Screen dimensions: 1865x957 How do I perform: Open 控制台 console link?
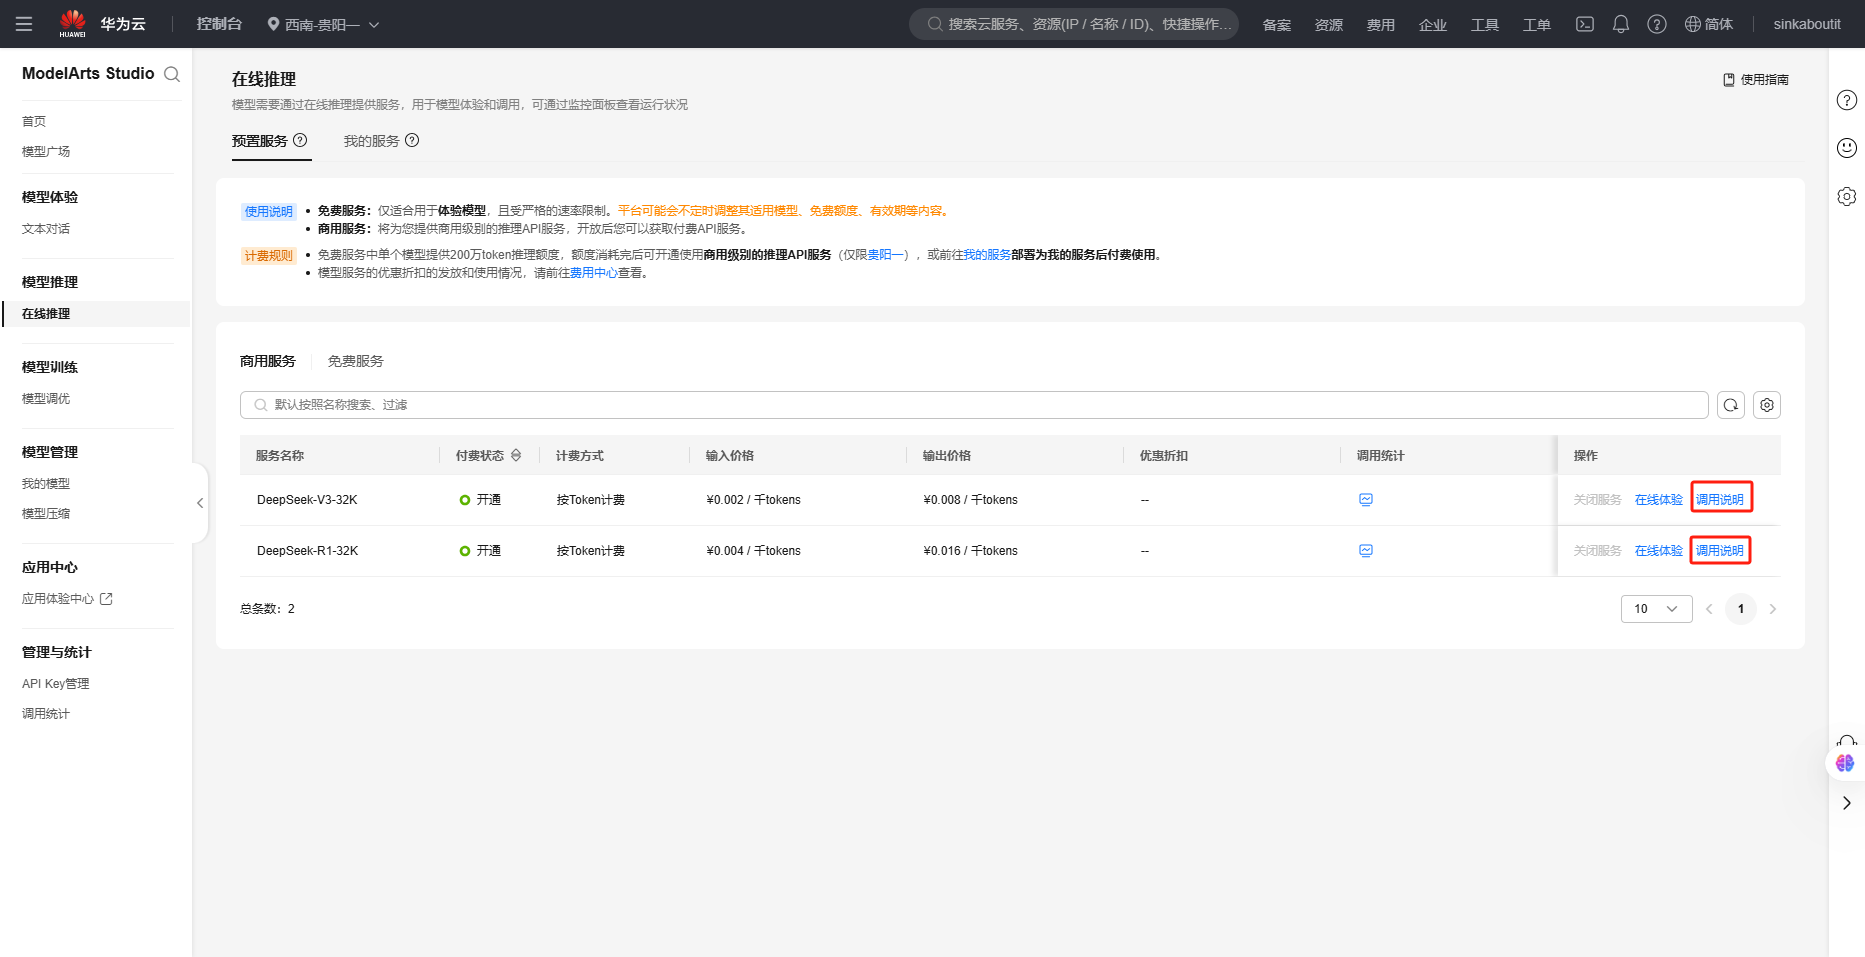[x=219, y=24]
